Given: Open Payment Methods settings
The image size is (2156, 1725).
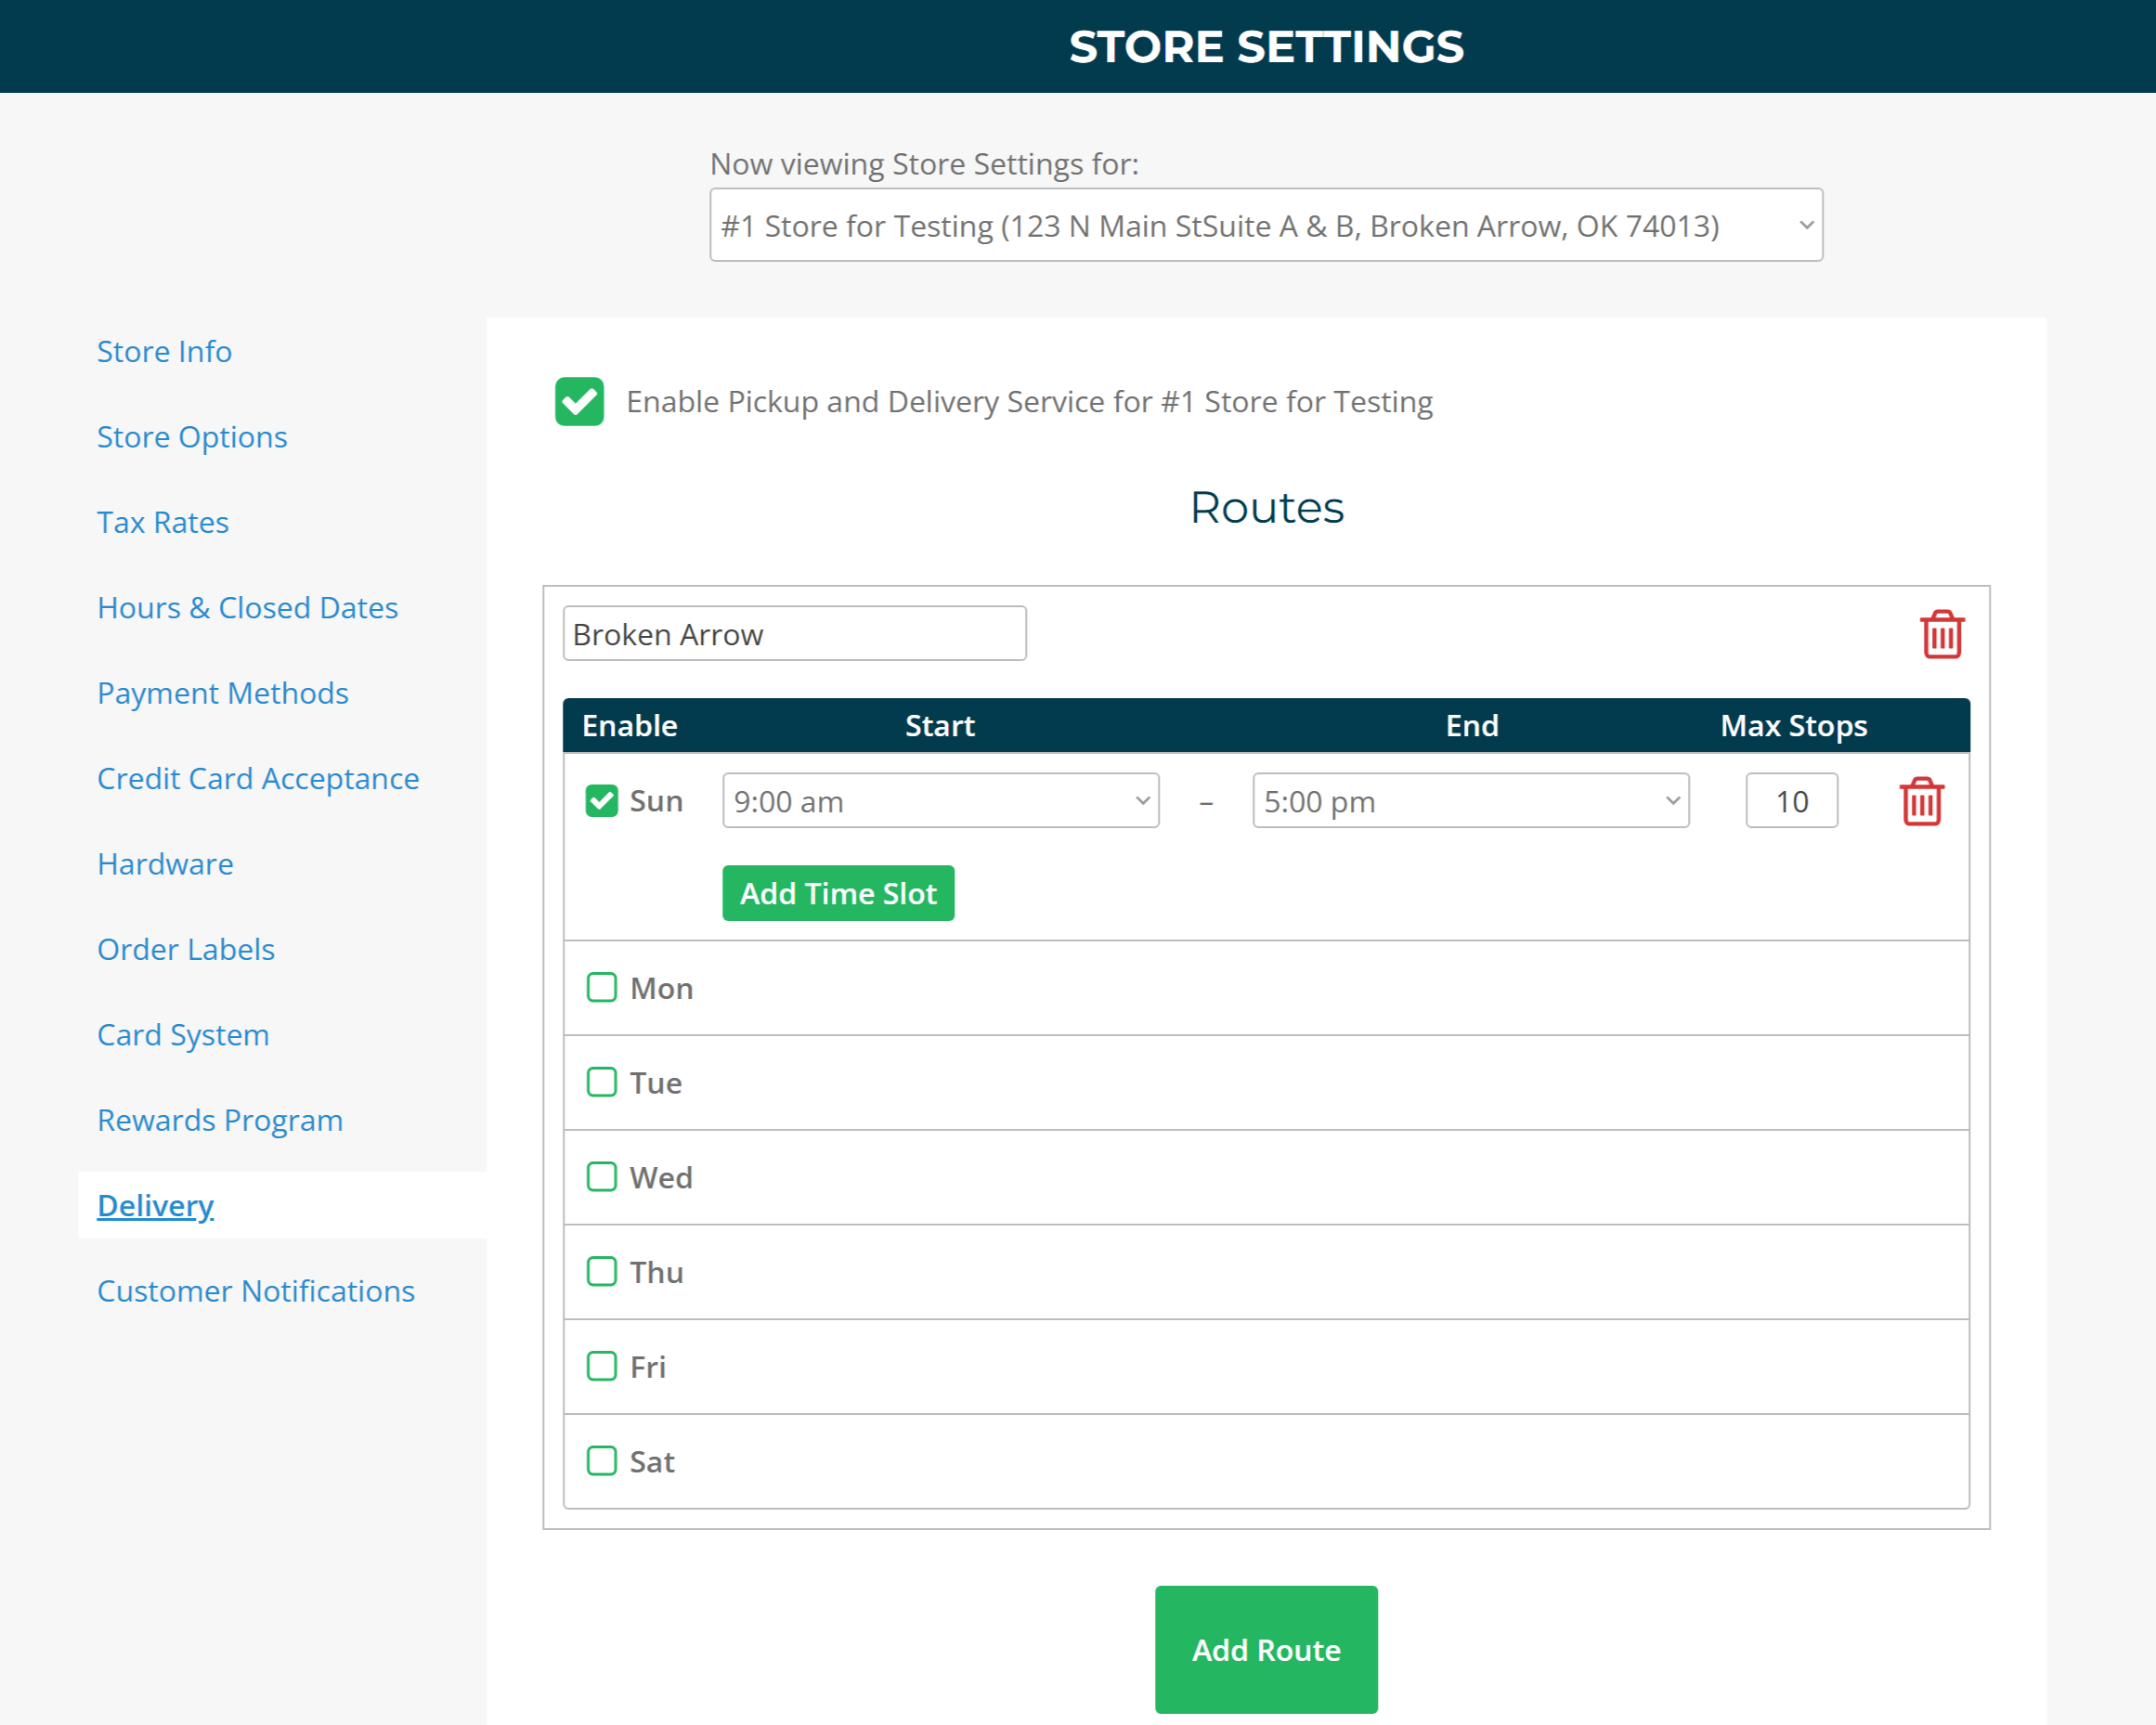Looking at the screenshot, I should [222, 693].
